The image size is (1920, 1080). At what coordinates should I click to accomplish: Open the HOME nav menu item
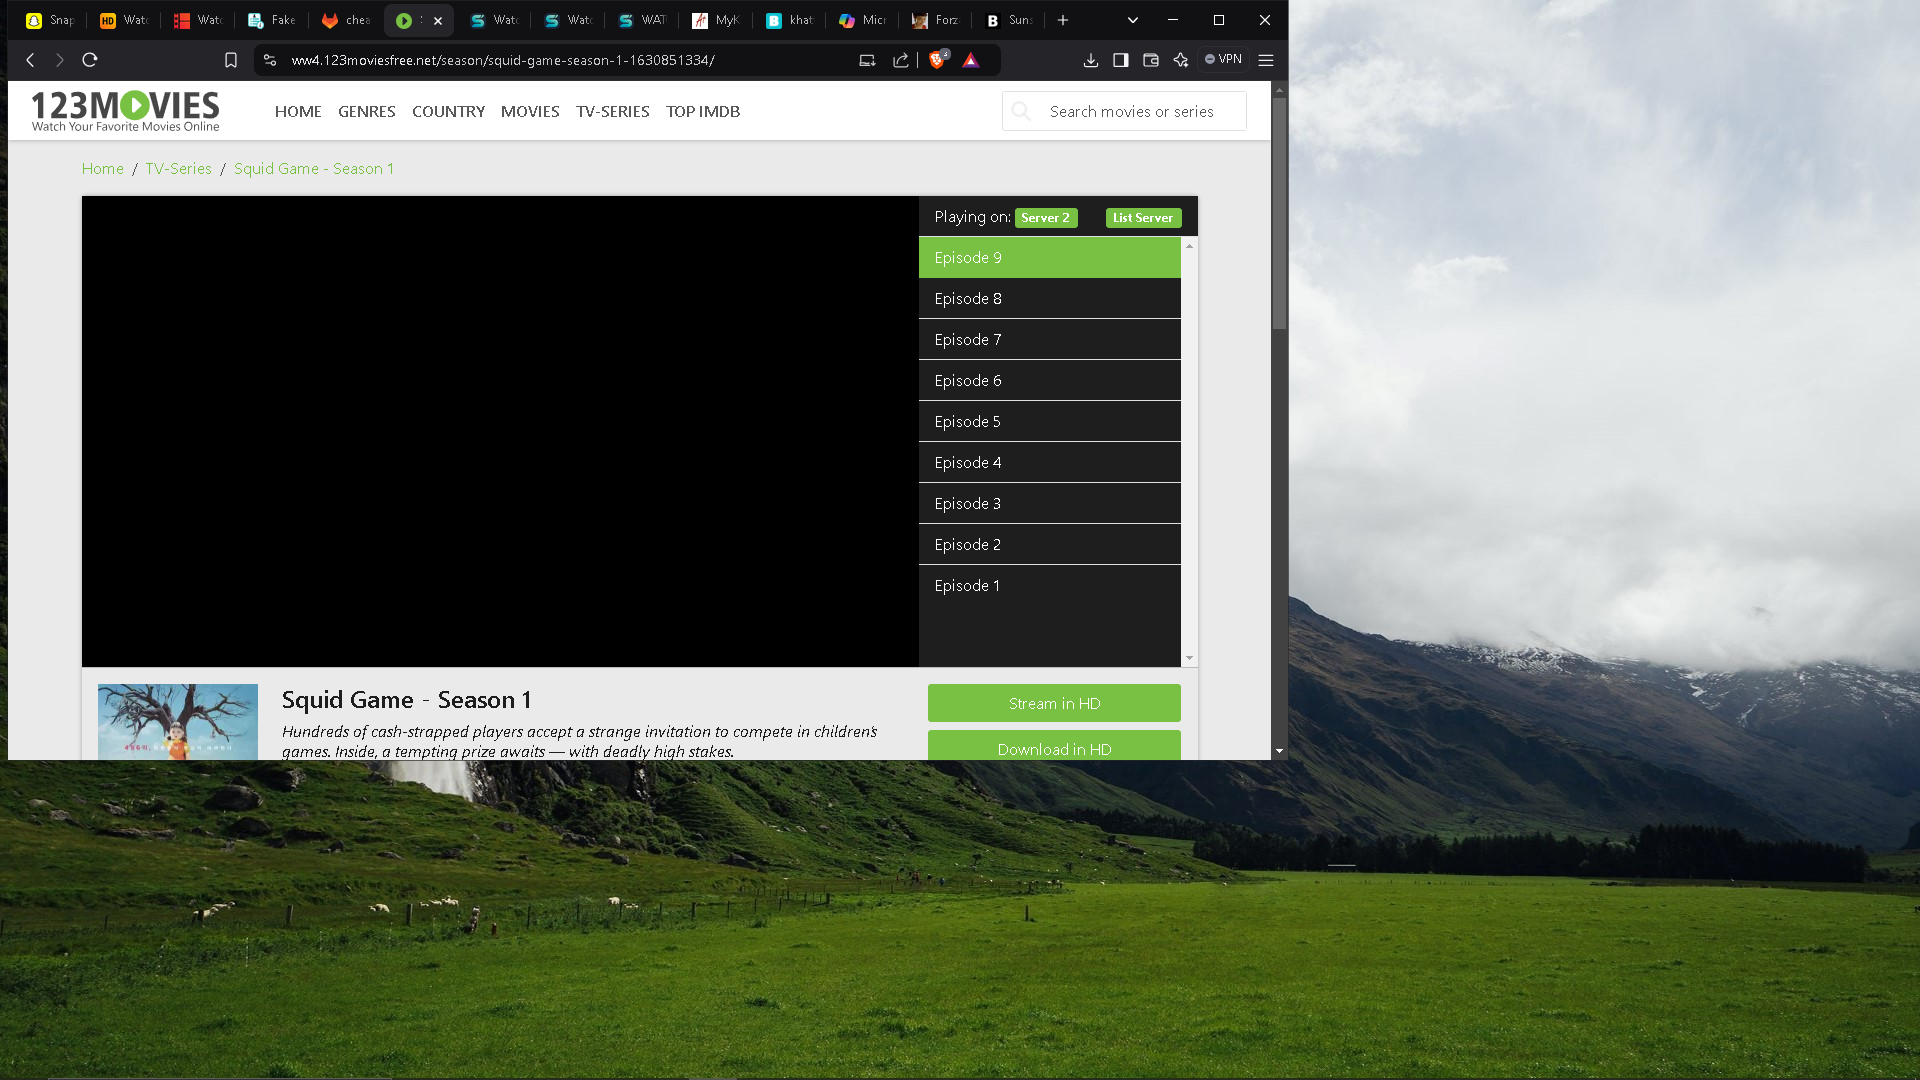298,111
